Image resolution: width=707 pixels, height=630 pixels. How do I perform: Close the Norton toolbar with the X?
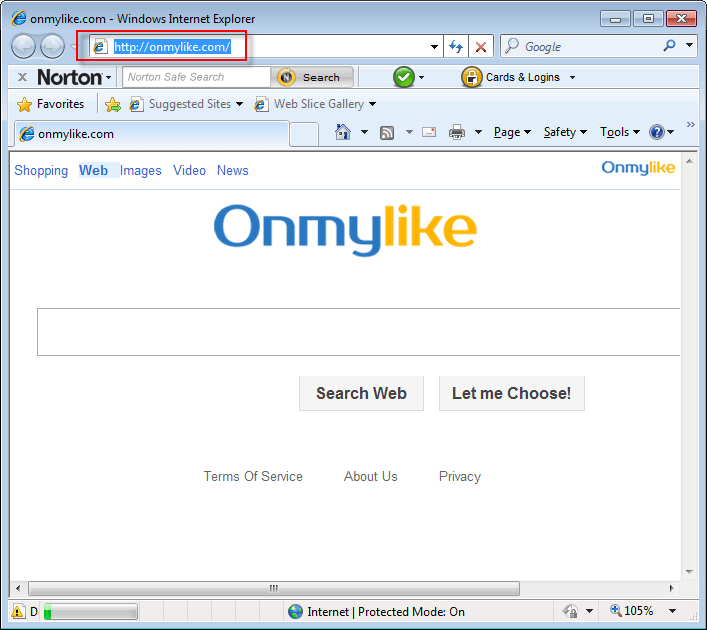pyautogui.click(x=22, y=77)
